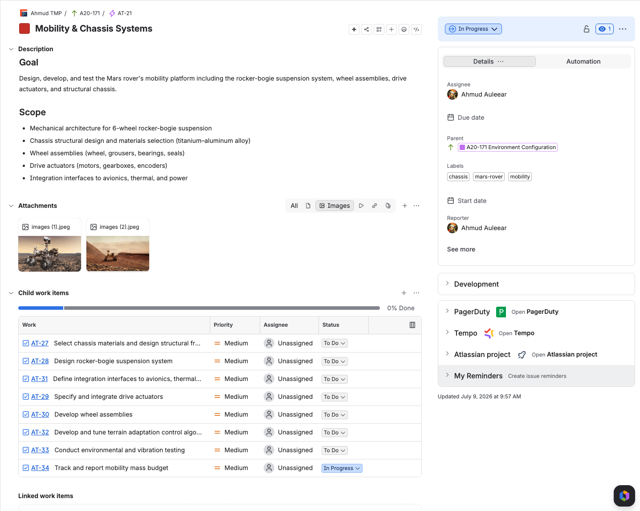Click See more in the details panel
640x511 pixels.
[x=461, y=249]
